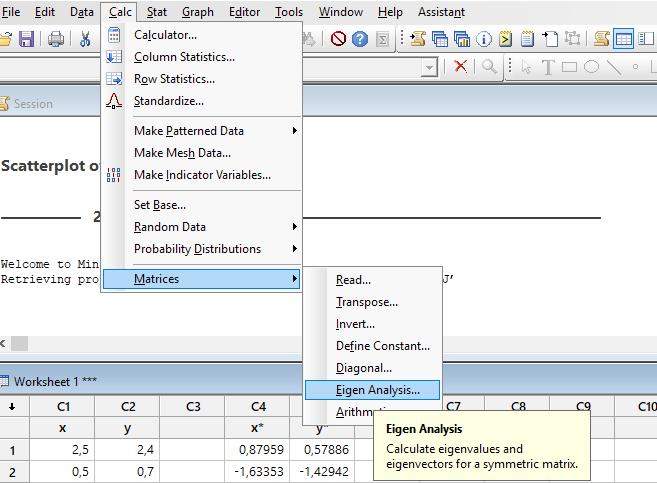Select the line drawing tool
This screenshot has height=483, width=657.
click(614, 67)
